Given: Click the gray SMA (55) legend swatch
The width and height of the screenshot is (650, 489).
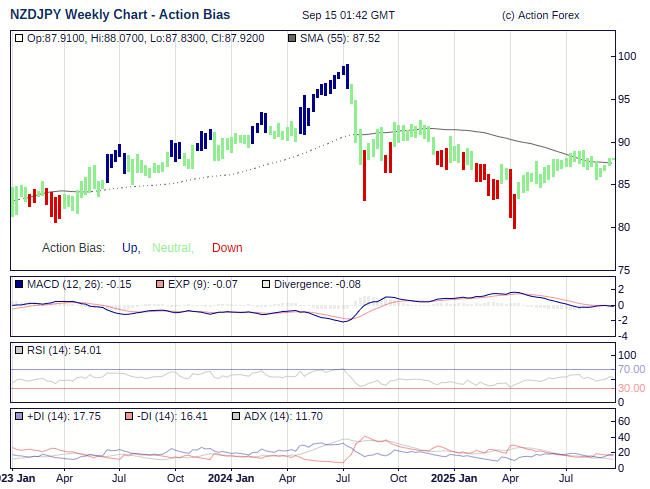Looking at the screenshot, I should [x=292, y=38].
